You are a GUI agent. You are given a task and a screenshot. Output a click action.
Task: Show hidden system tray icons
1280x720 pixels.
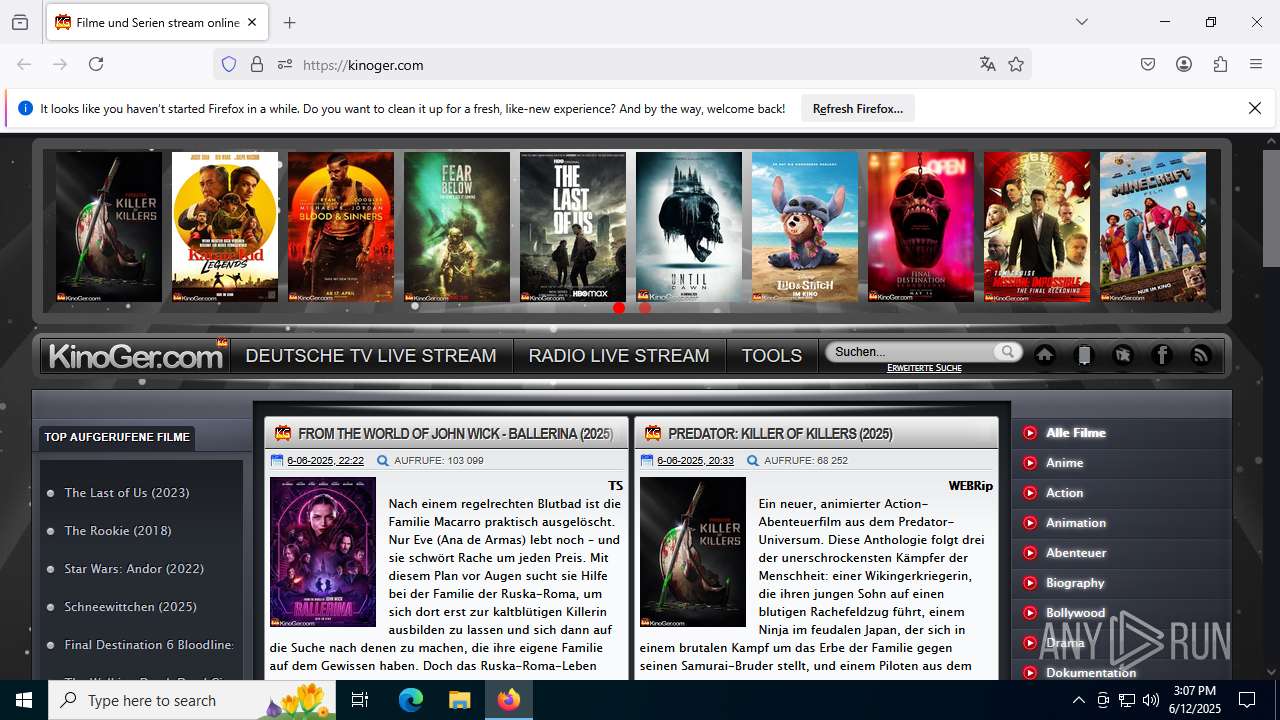point(1078,700)
